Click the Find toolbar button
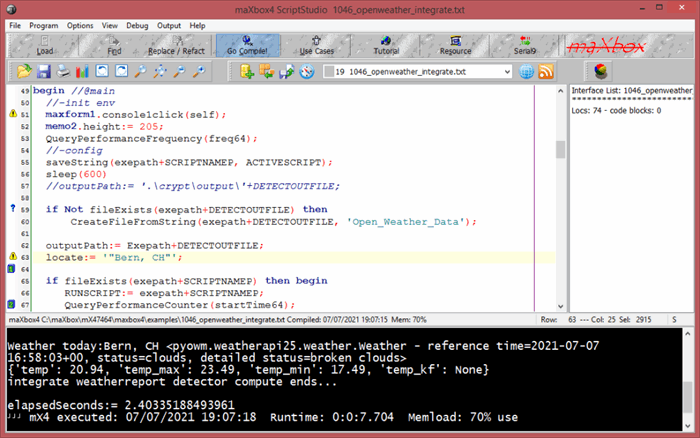The width and height of the screenshot is (700, 438). [114, 46]
